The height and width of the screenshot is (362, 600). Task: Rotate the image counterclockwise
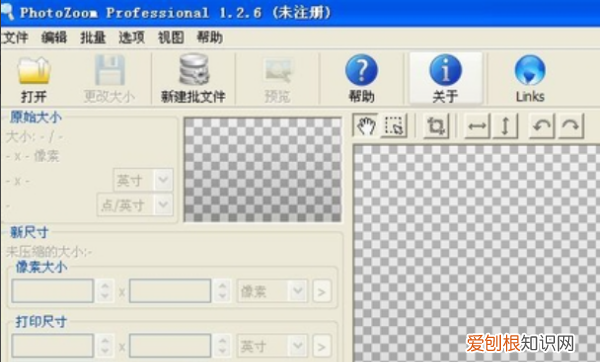point(542,126)
